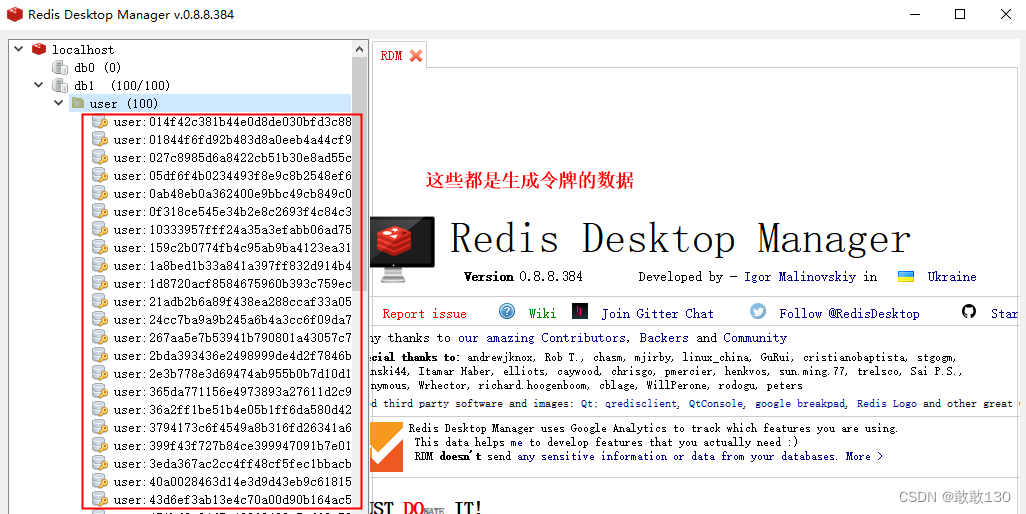1026x514 pixels.
Task: Click key icon of user:1d8720acf8584675960b393c759ec
Action: tap(99, 283)
